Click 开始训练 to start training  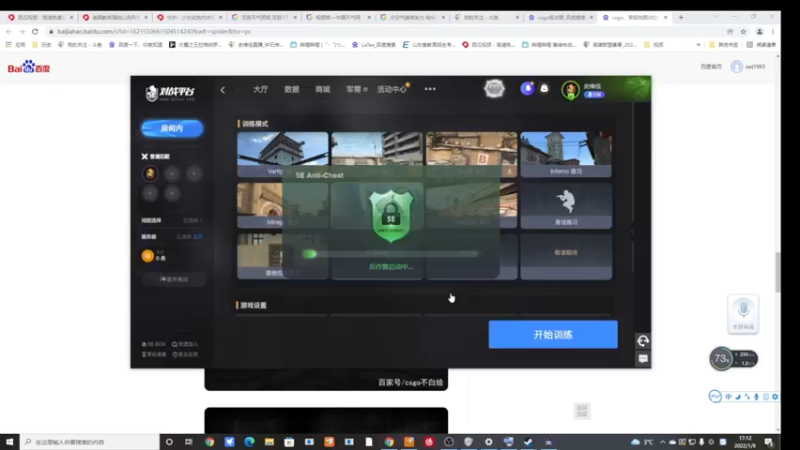coord(553,335)
